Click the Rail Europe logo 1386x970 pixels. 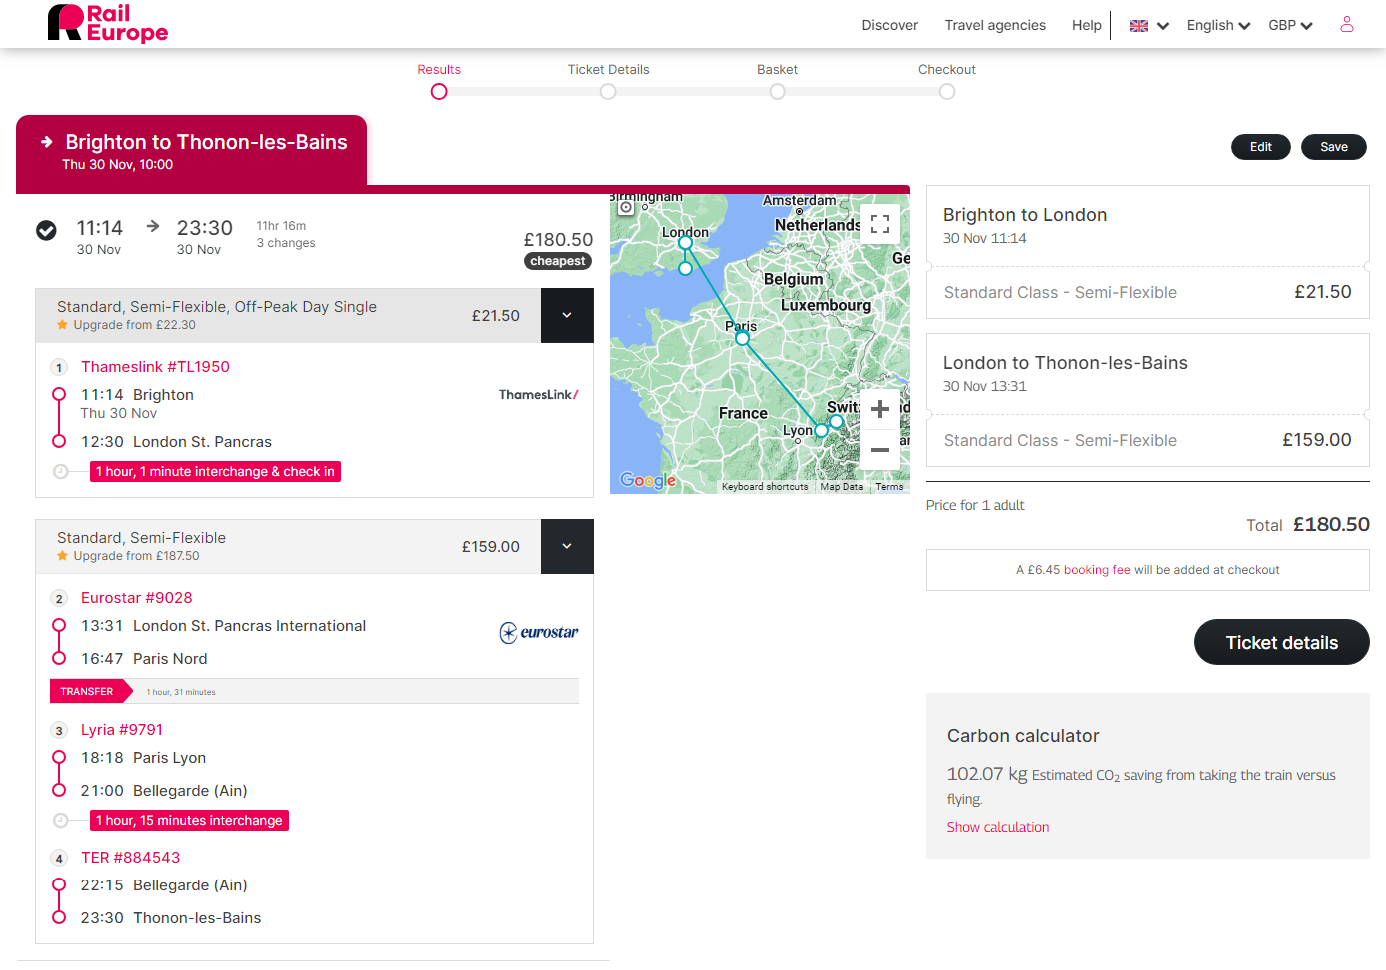tap(108, 24)
